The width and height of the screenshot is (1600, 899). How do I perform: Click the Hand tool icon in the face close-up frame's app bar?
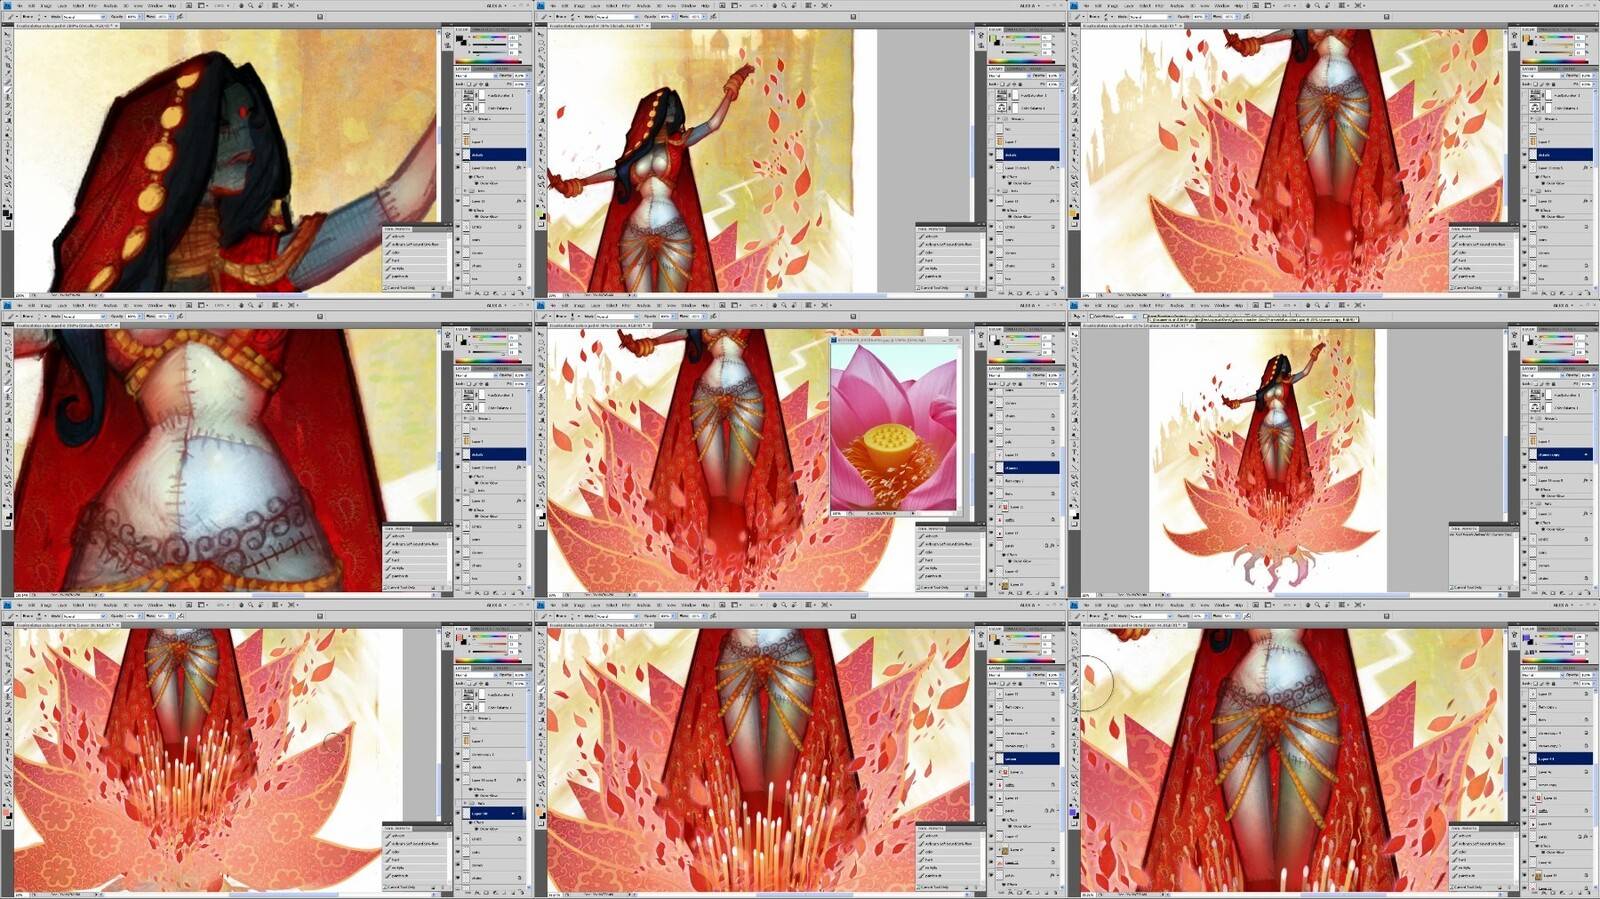pyautogui.click(x=241, y=5)
